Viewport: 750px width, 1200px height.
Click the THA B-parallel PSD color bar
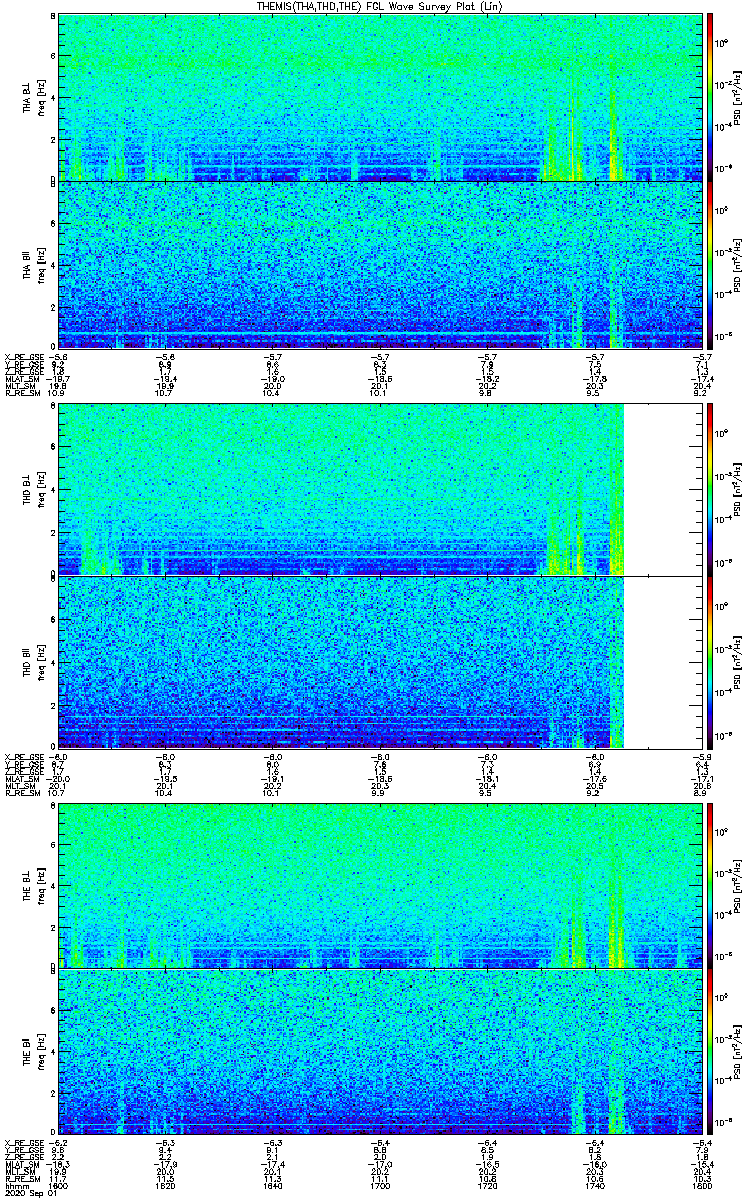pos(710,265)
